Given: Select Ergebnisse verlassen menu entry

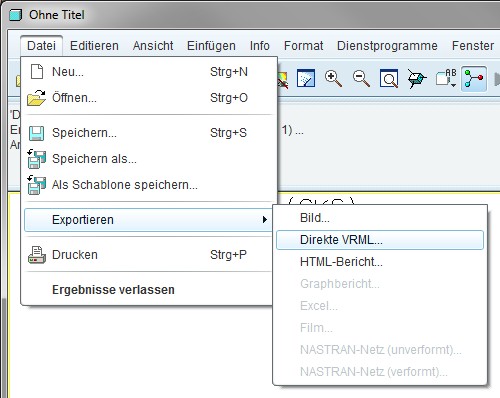Looking at the screenshot, I should tap(149, 290).
